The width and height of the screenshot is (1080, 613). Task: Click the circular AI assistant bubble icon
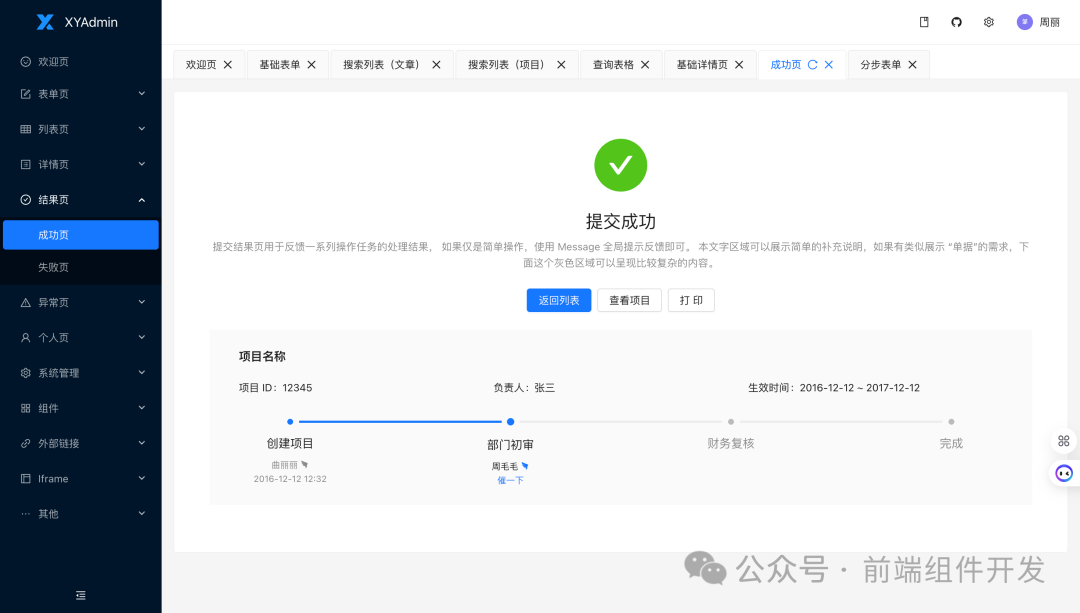click(1063, 472)
